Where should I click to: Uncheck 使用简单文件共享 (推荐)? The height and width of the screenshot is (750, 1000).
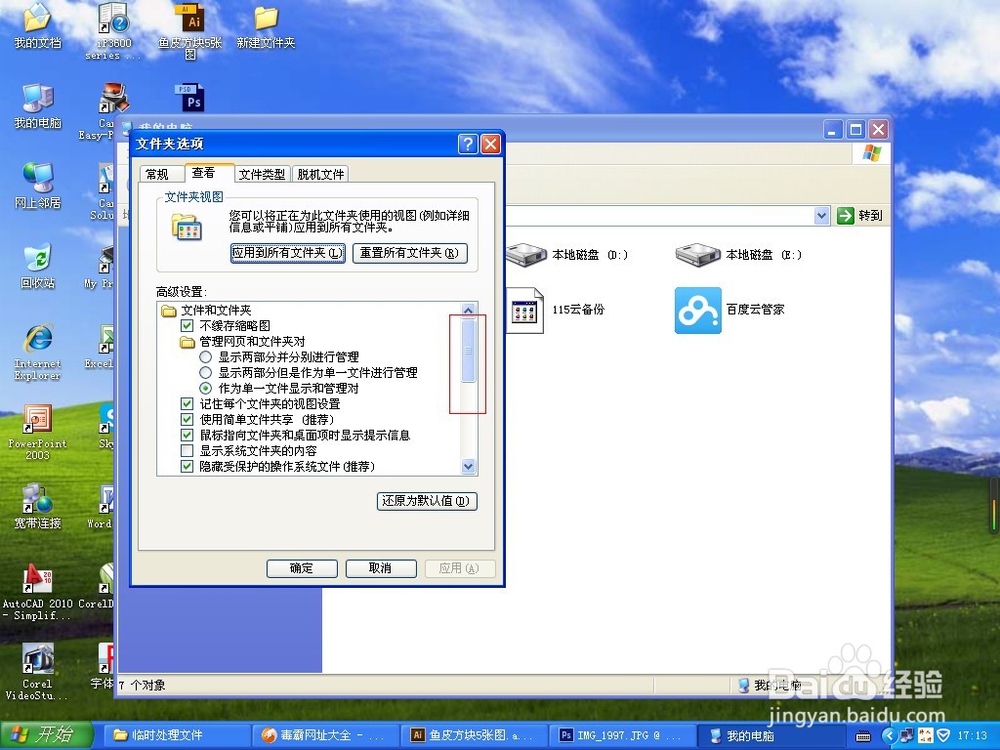(x=187, y=420)
